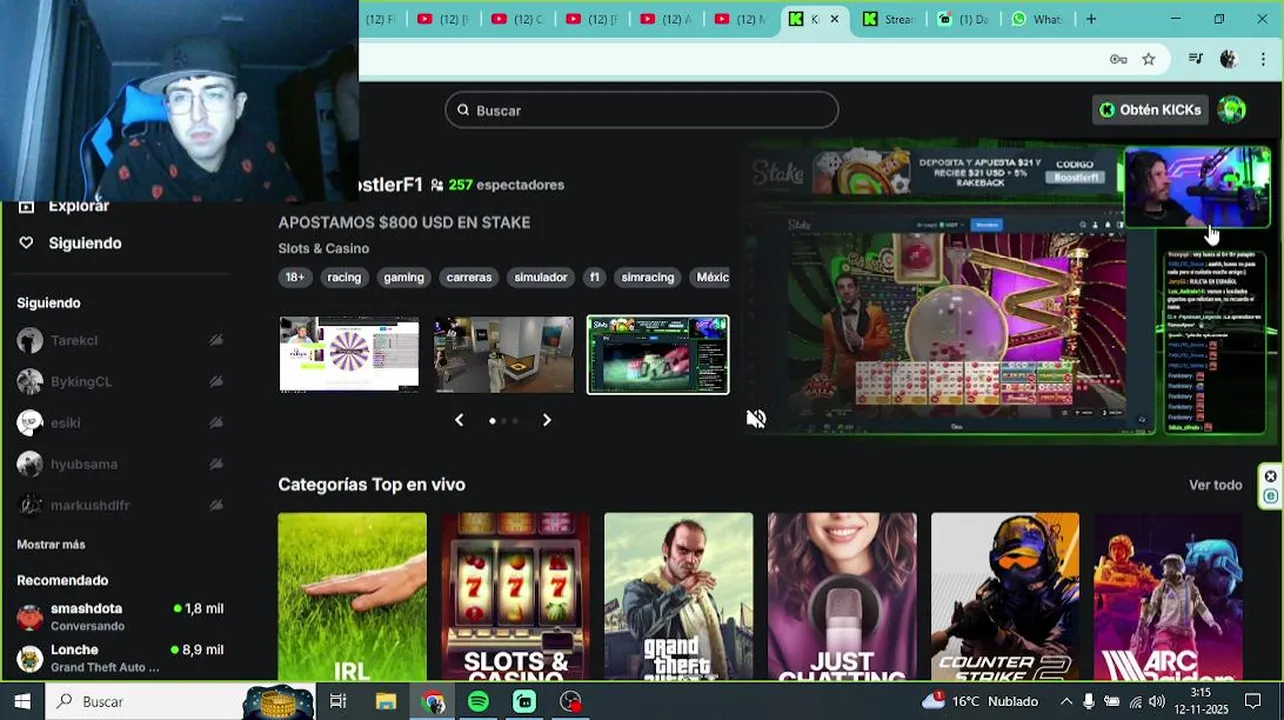Open the Slots & Casino category link
This screenshot has height=720, width=1284.
(x=324, y=248)
